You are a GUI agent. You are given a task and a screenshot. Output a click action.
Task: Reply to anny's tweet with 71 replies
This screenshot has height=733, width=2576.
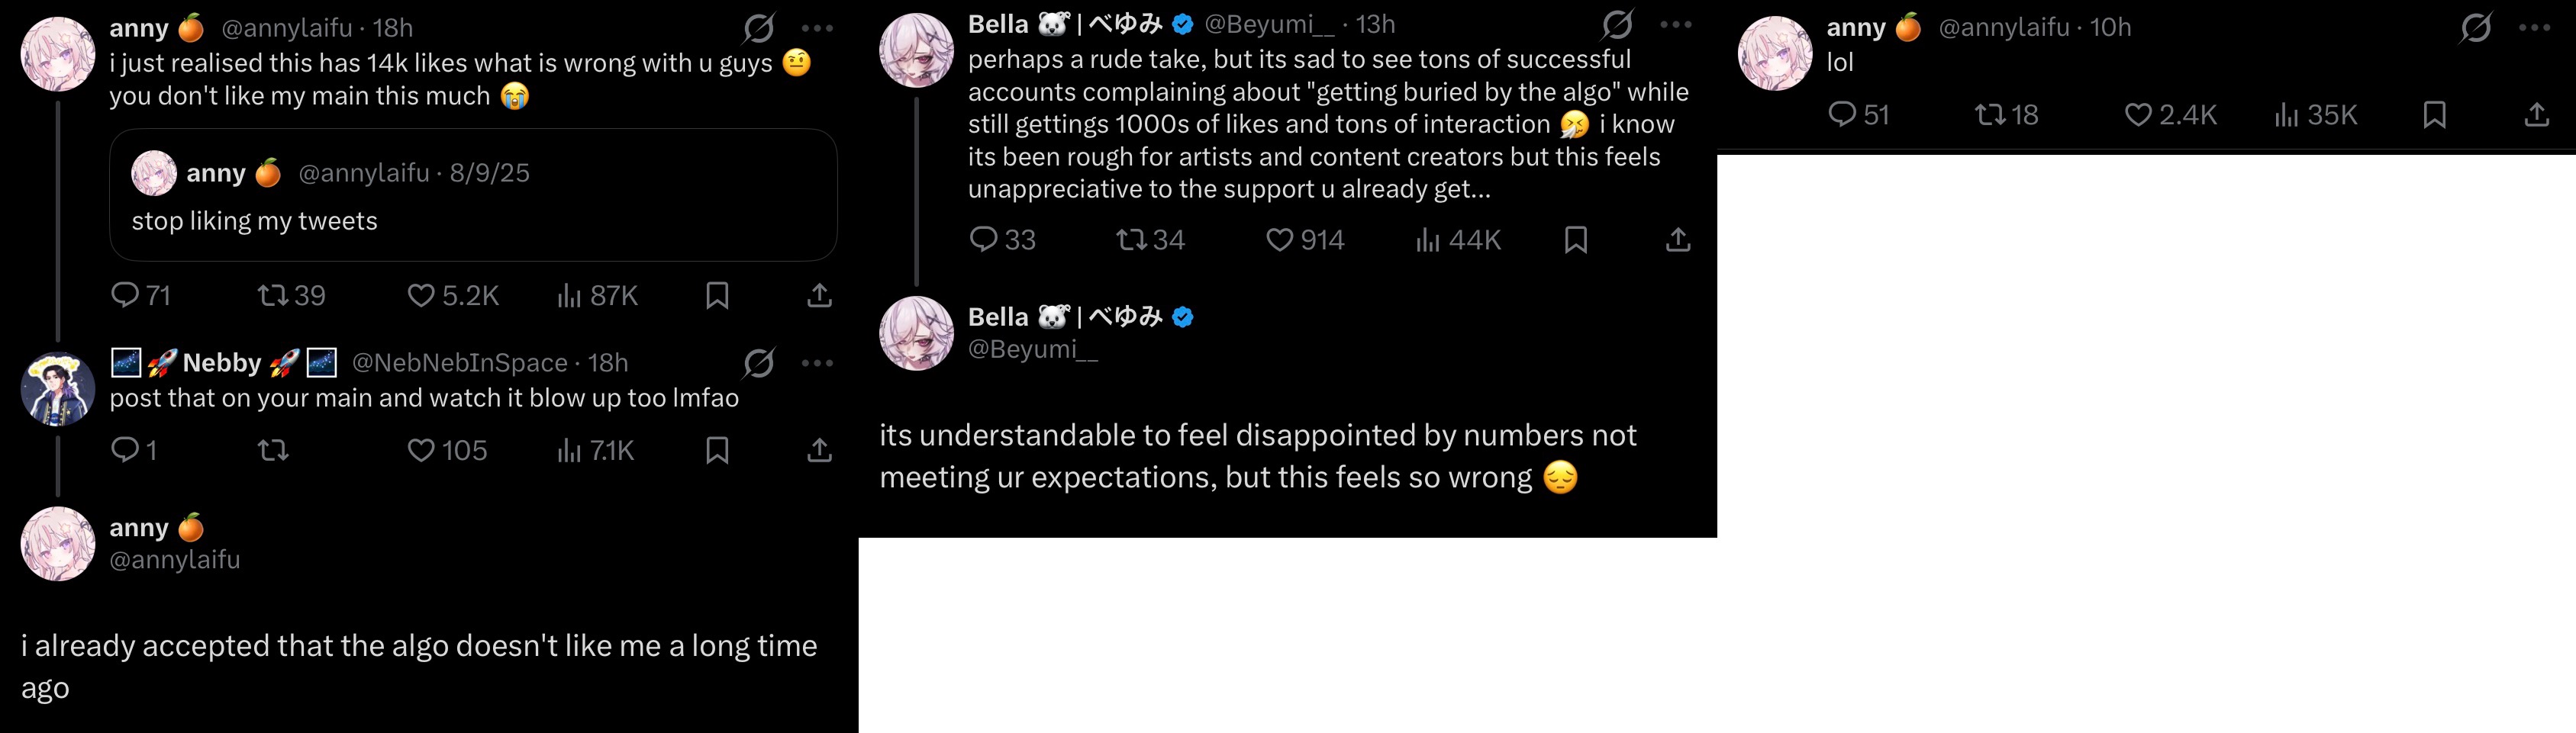pyautogui.click(x=125, y=295)
